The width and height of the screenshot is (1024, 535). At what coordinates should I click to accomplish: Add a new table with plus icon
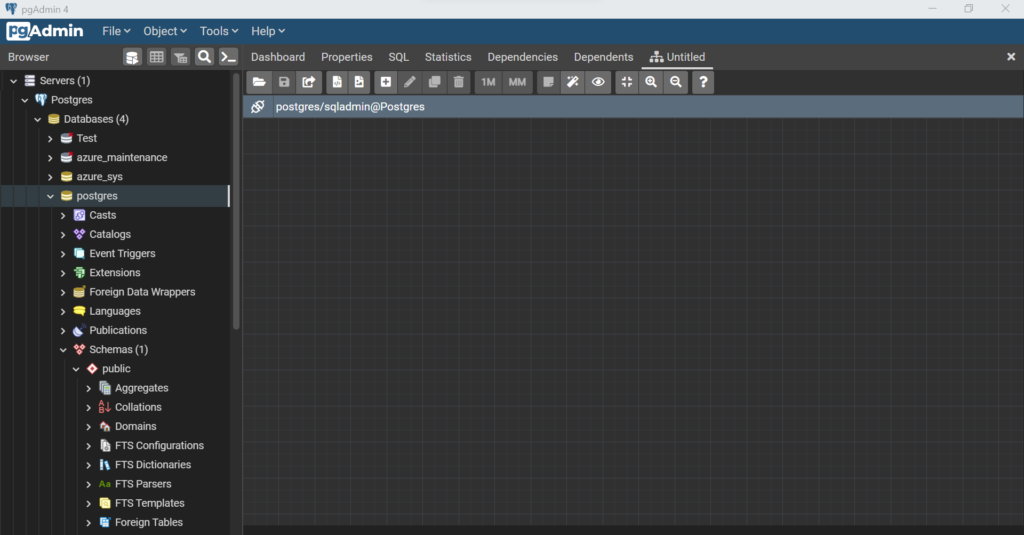pyautogui.click(x=386, y=82)
